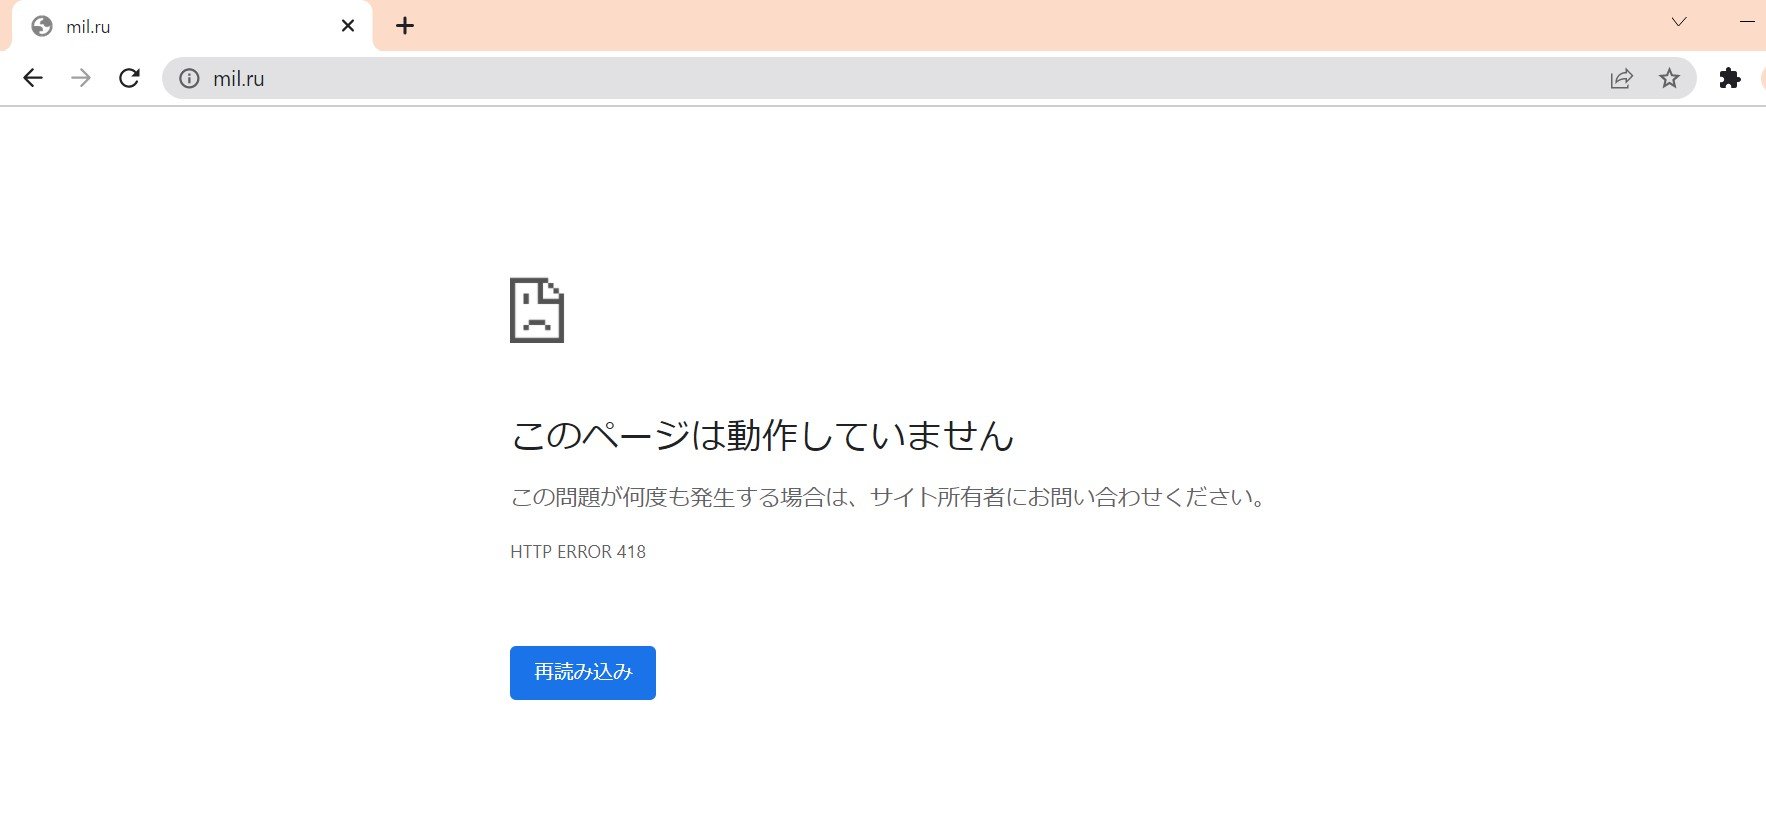The image size is (1766, 821).
Task: Close the mil.ru tab
Action: 348,26
